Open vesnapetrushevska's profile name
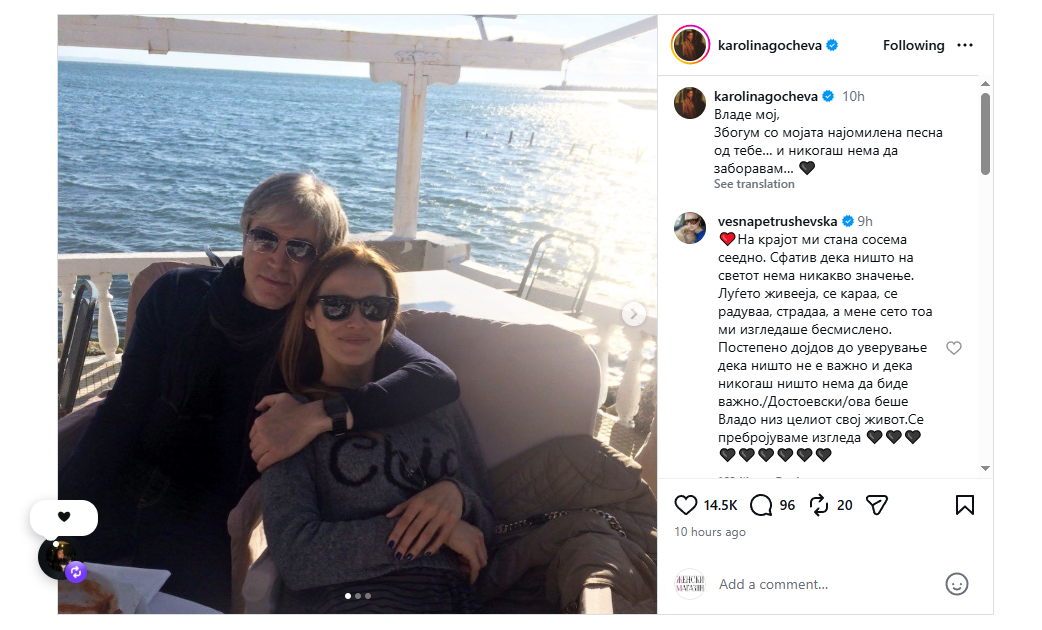 coord(778,221)
